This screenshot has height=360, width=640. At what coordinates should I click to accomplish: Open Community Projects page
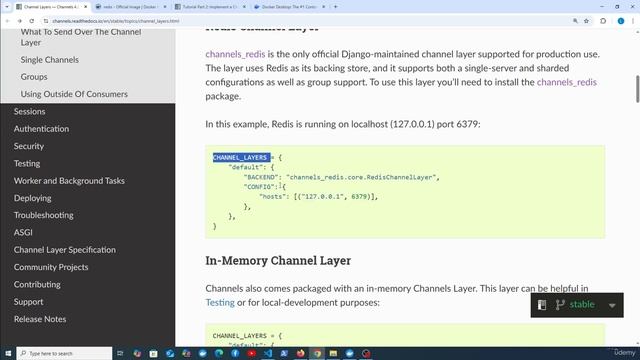click(51, 267)
